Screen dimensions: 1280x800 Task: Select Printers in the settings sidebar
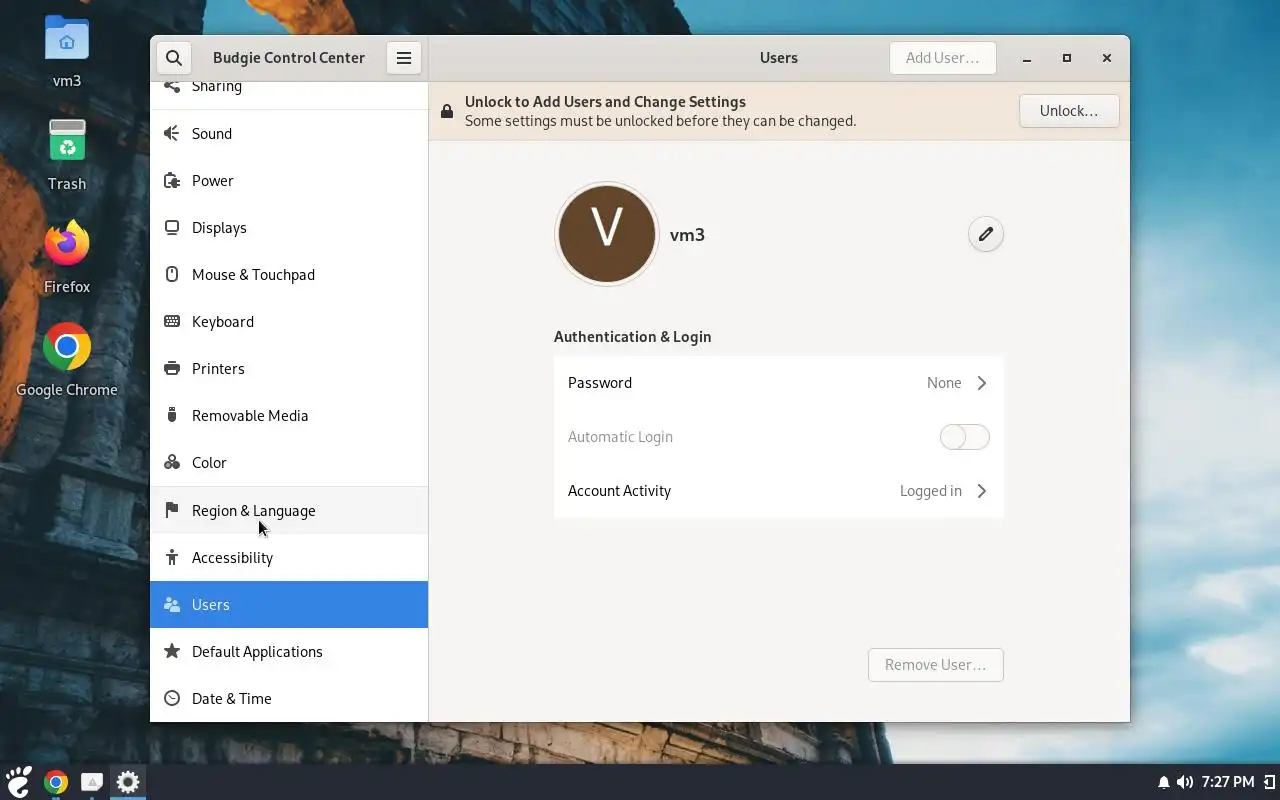pos(289,368)
